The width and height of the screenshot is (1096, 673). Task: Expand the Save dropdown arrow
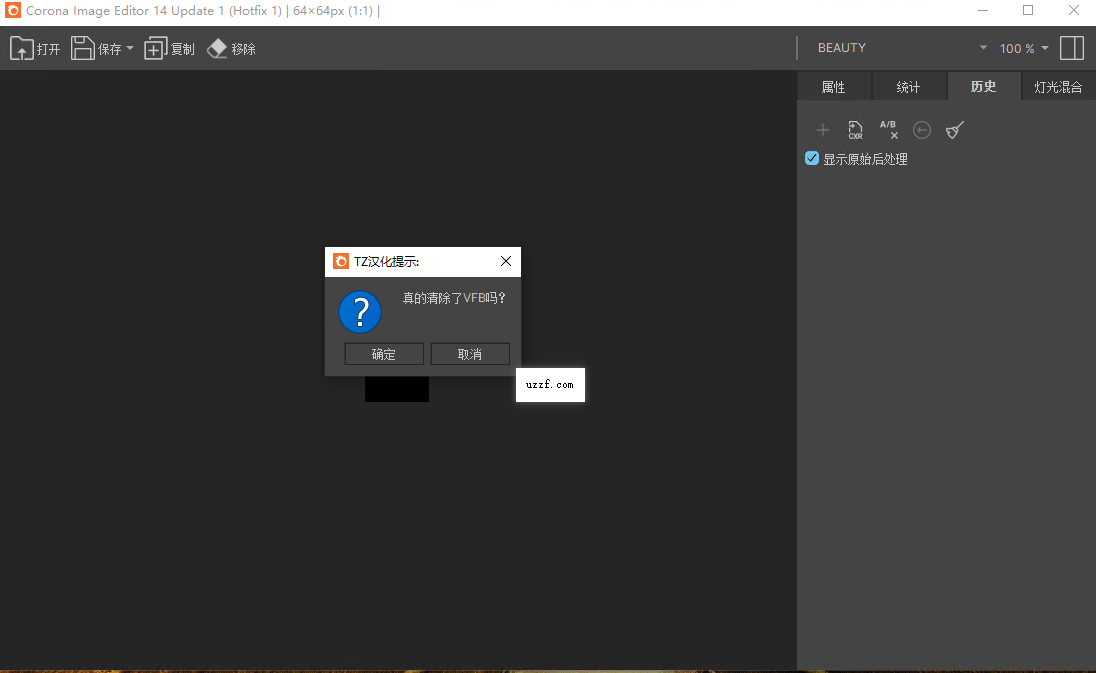(130, 49)
